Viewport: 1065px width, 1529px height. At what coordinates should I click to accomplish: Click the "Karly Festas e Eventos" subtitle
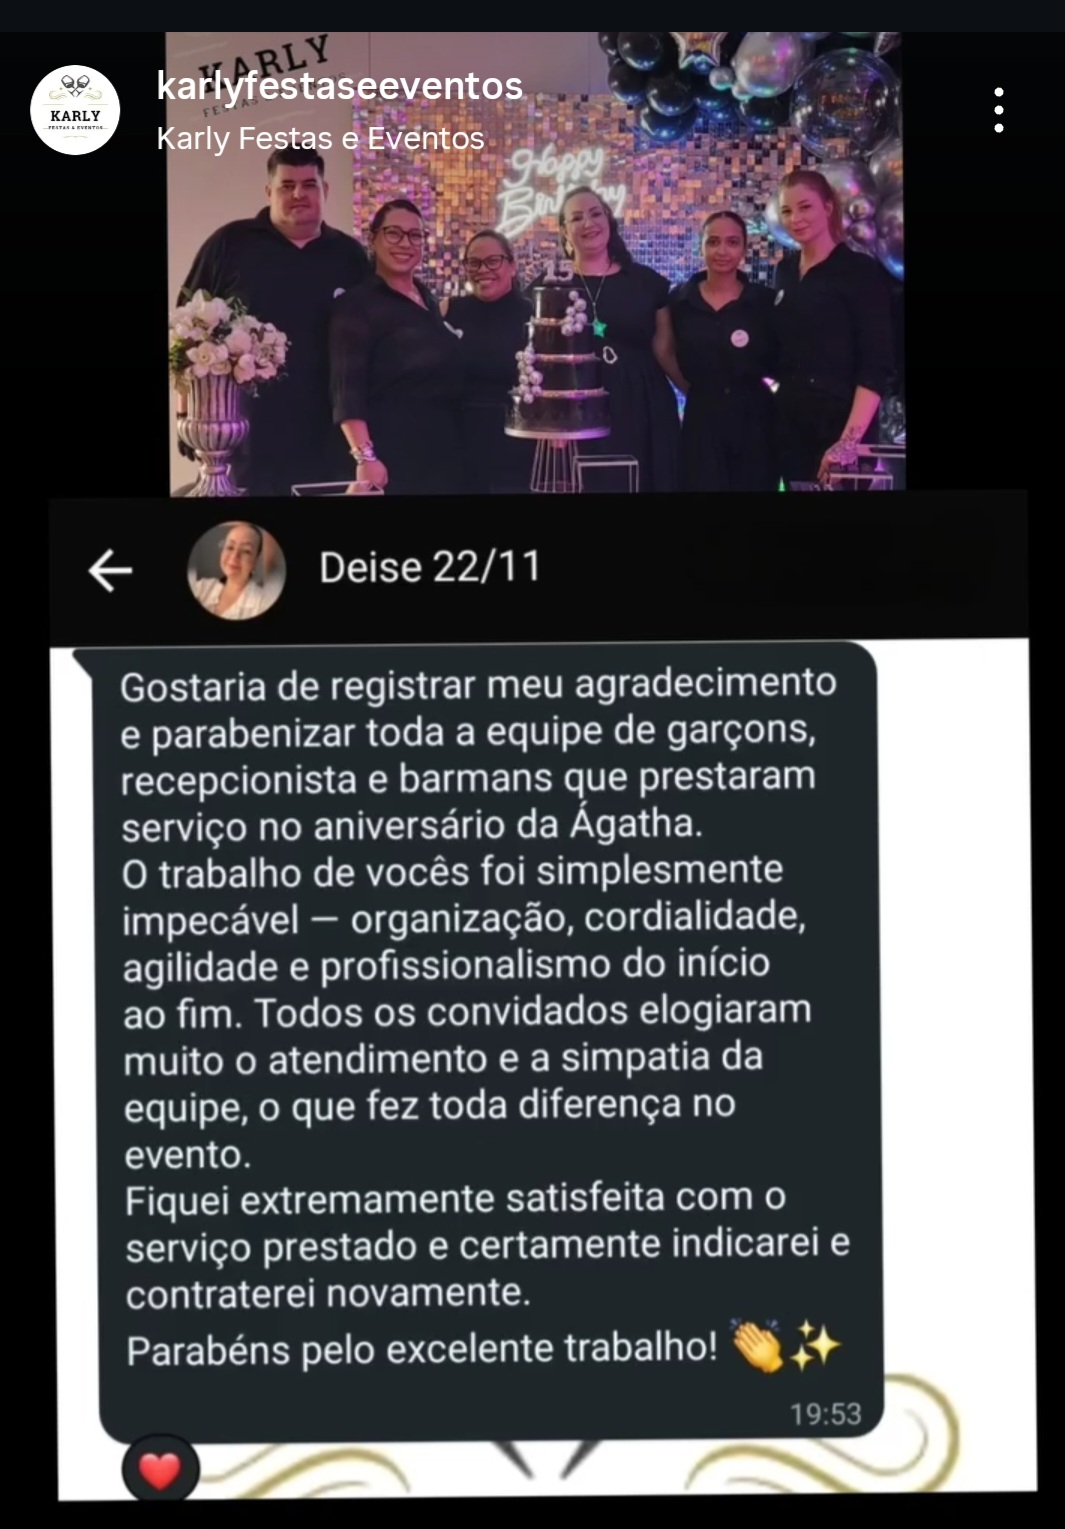pyautogui.click(x=320, y=138)
